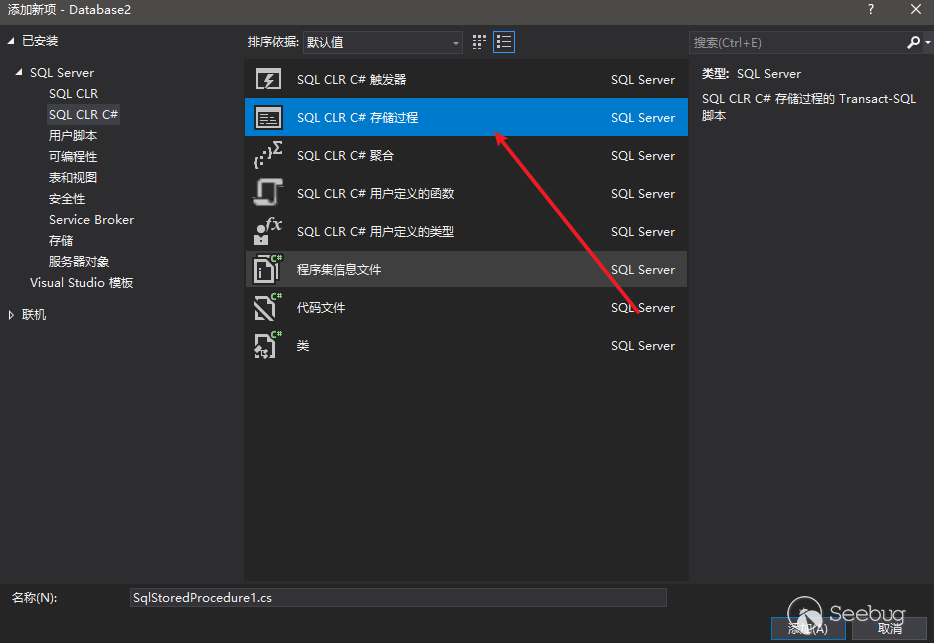Collapse the SQL Server tree node
This screenshot has width=934, height=643.
[19, 73]
